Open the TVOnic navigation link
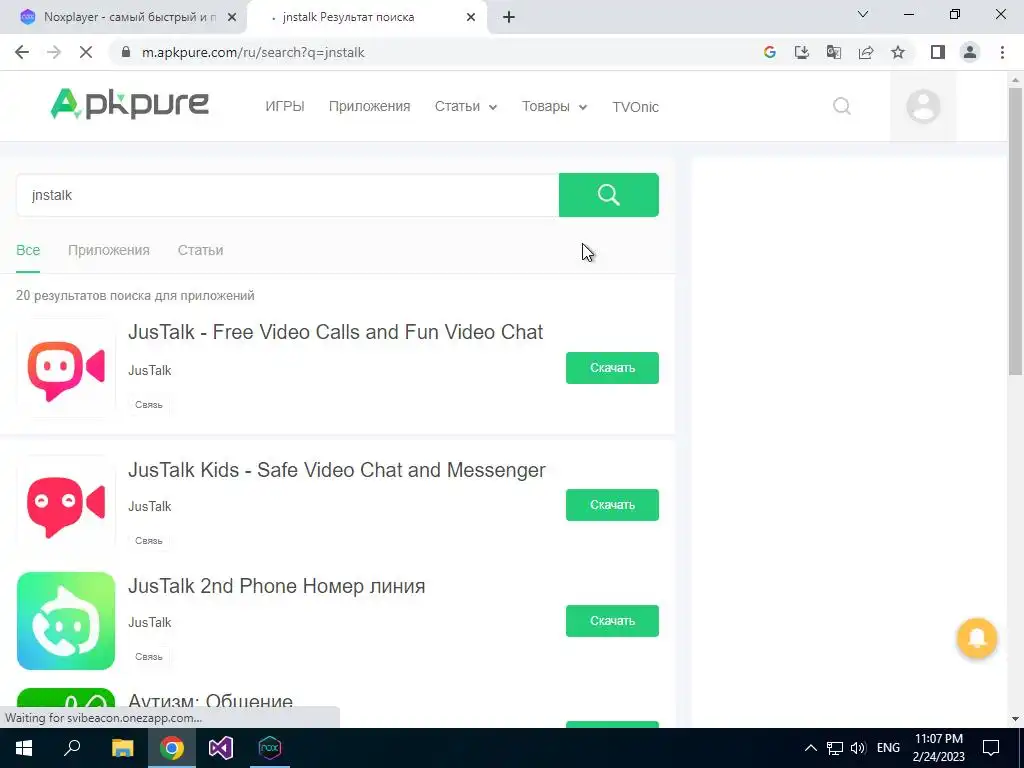1024x768 pixels. click(635, 106)
